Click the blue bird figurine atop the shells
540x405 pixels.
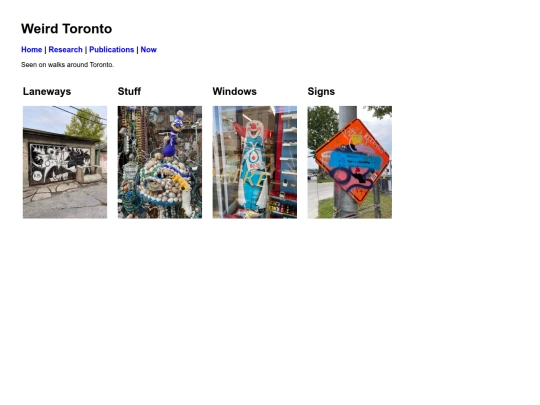coord(172,135)
